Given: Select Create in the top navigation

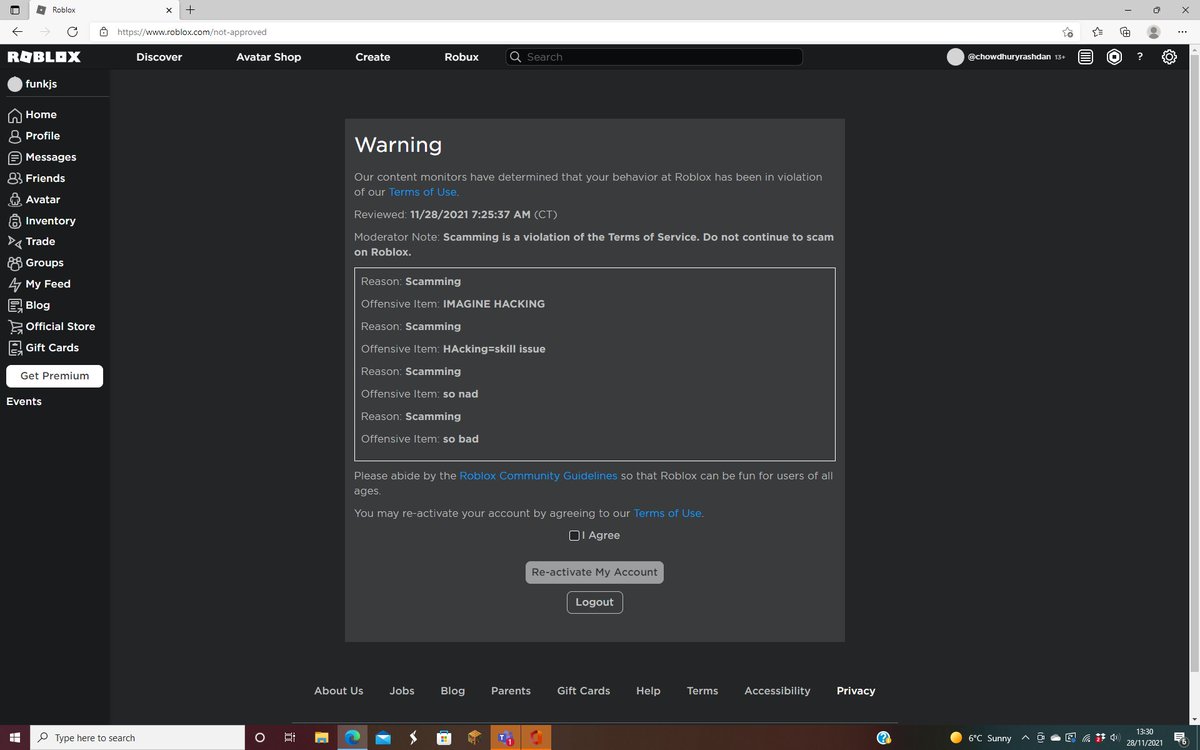Looking at the screenshot, I should 373,57.
